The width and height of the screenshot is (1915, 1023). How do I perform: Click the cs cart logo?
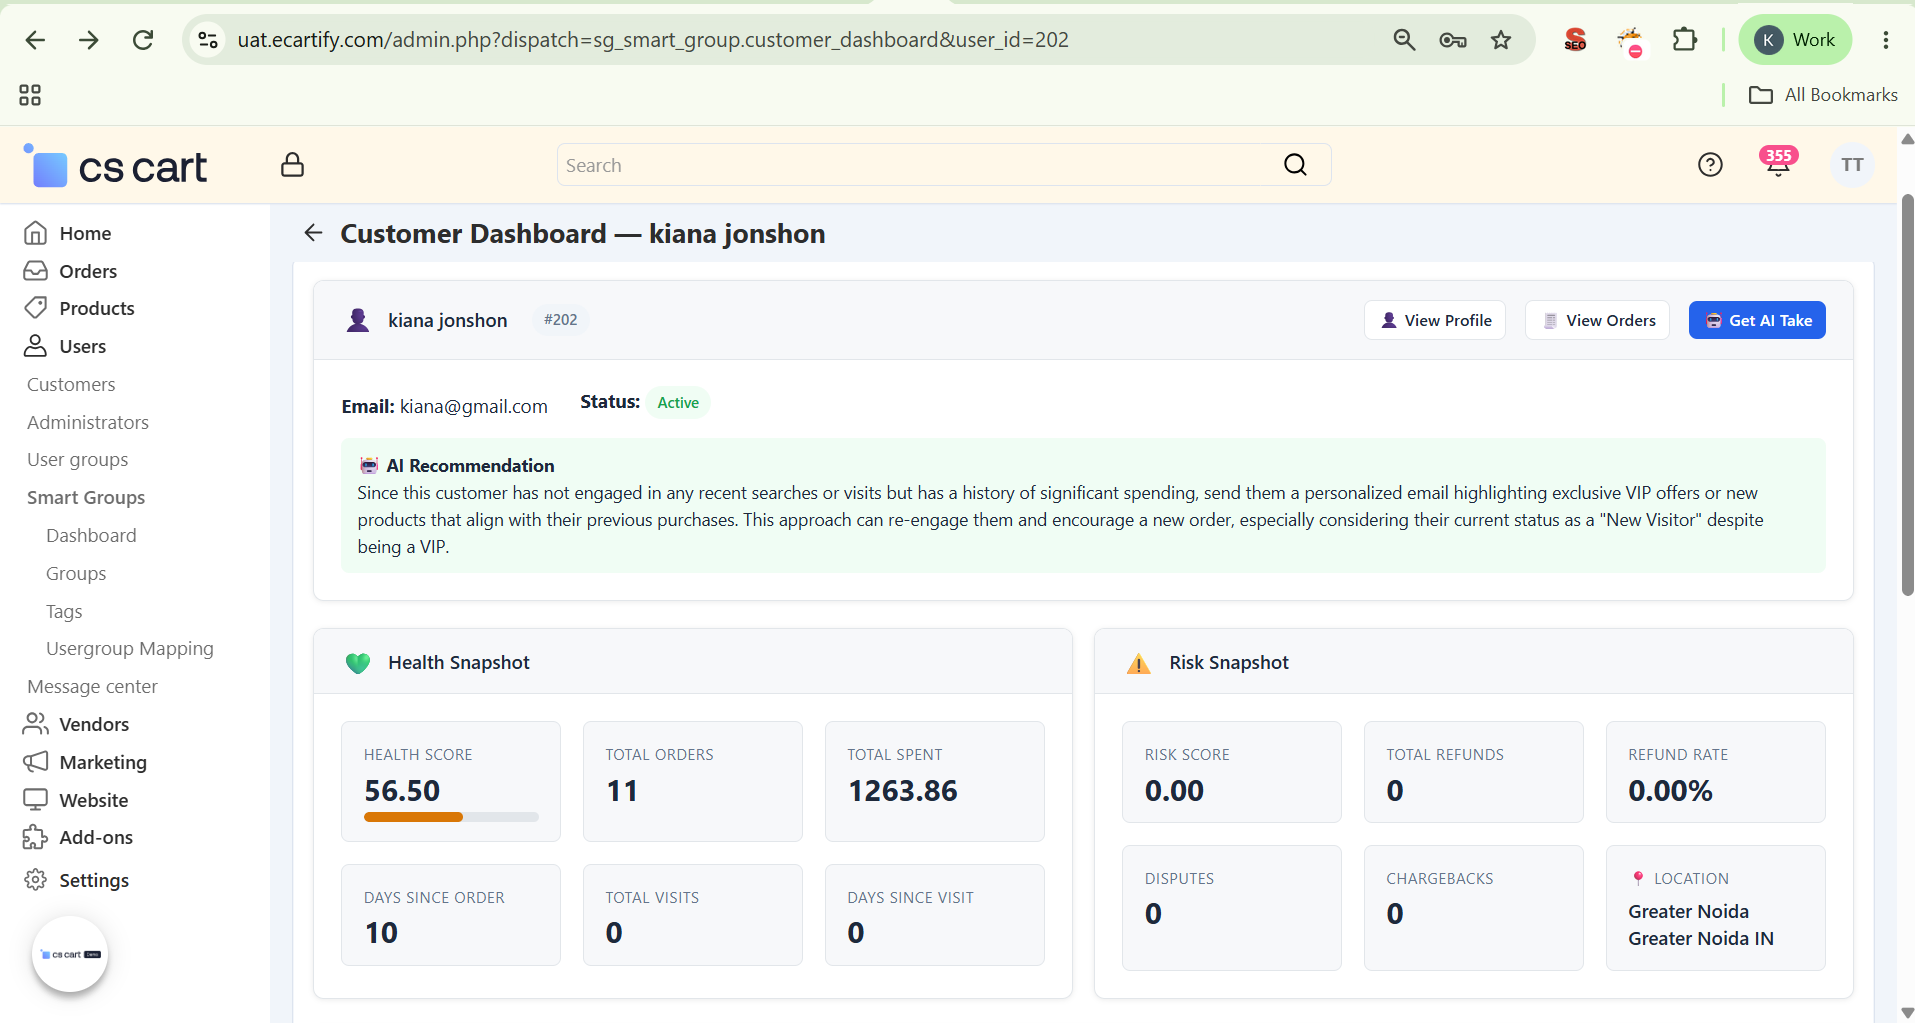click(116, 166)
